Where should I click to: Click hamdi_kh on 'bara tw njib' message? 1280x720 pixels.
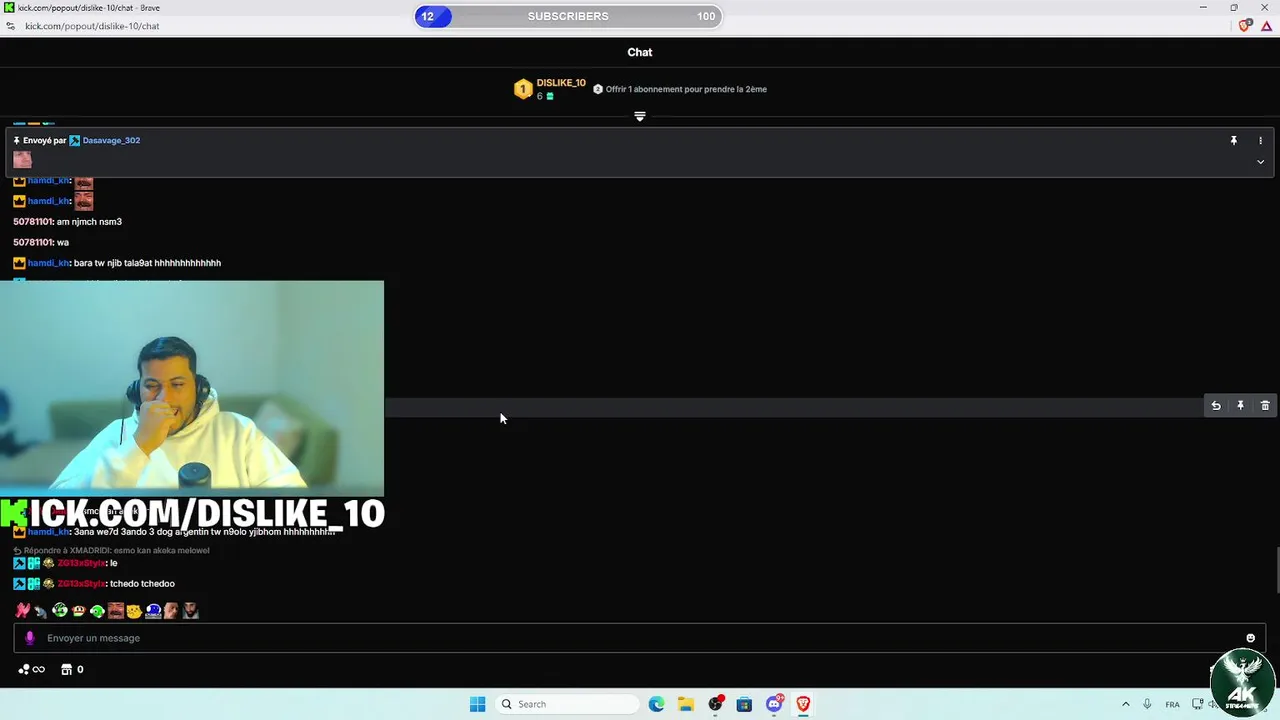pos(49,263)
